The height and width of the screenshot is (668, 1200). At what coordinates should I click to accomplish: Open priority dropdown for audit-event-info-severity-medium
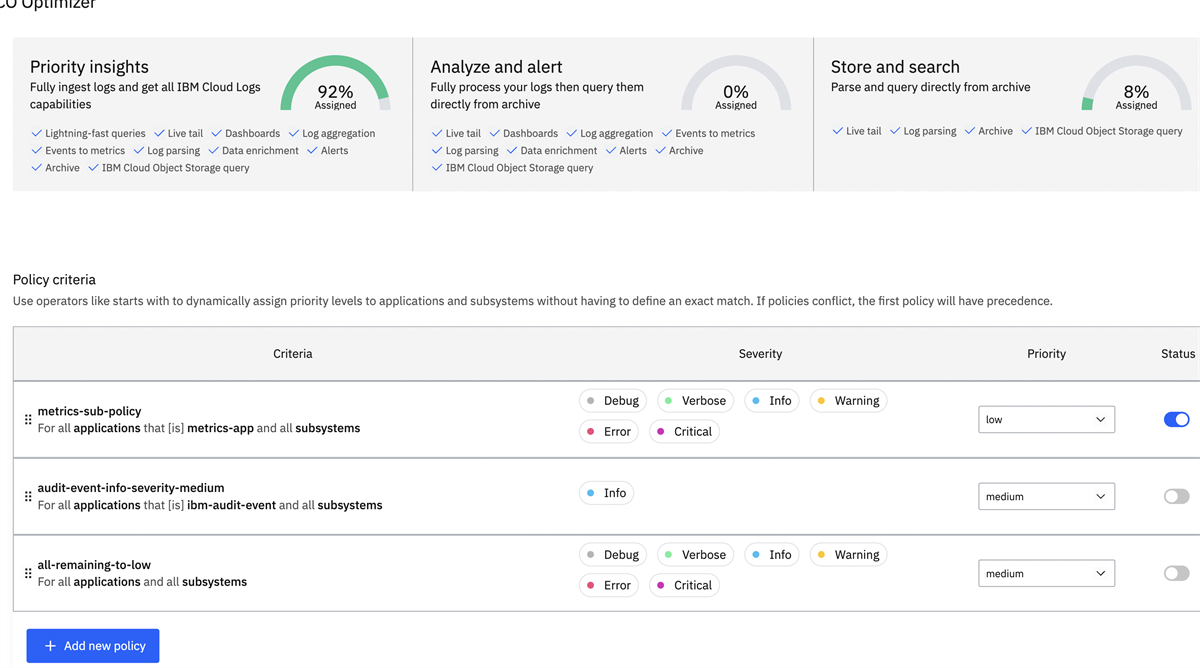[1046, 497]
